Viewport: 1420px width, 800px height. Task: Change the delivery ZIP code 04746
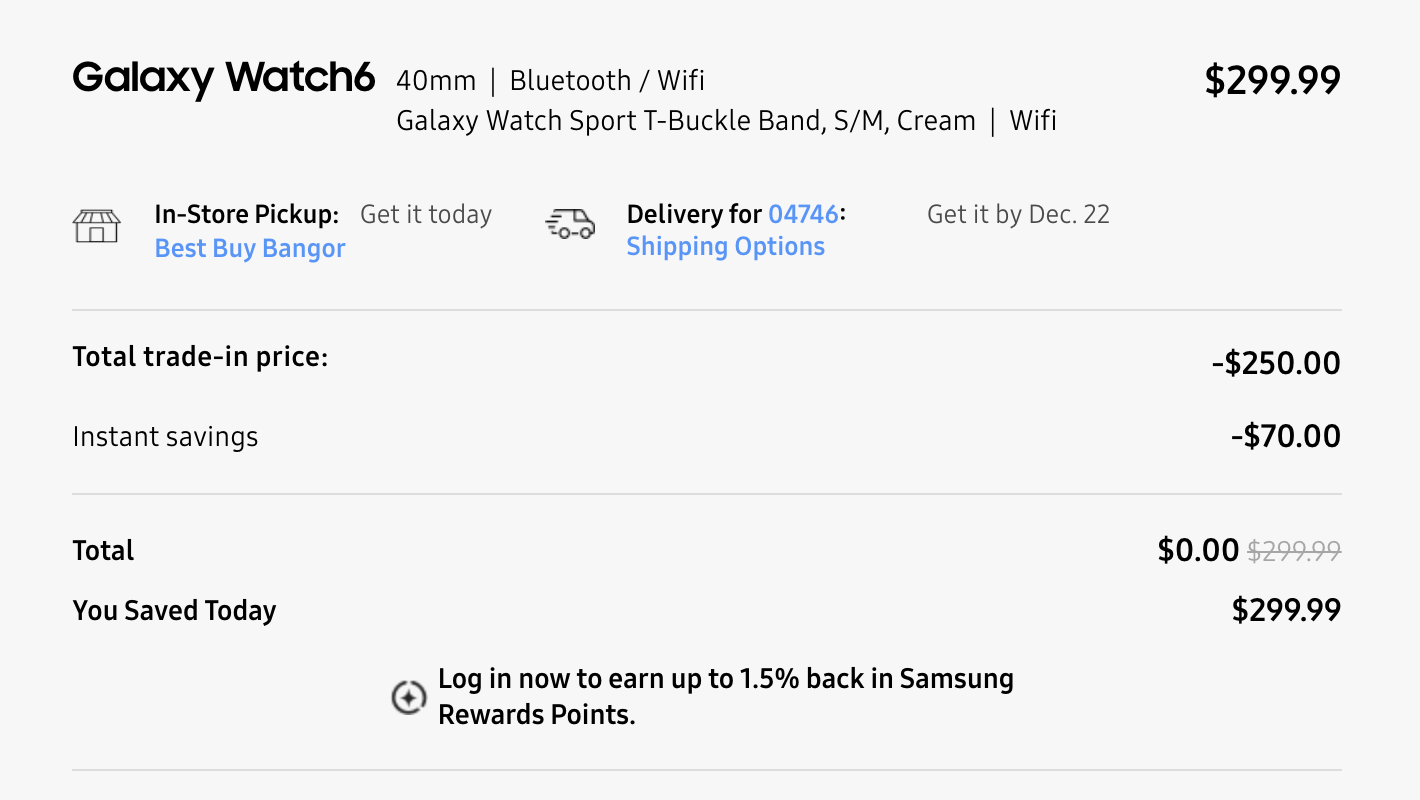point(803,214)
